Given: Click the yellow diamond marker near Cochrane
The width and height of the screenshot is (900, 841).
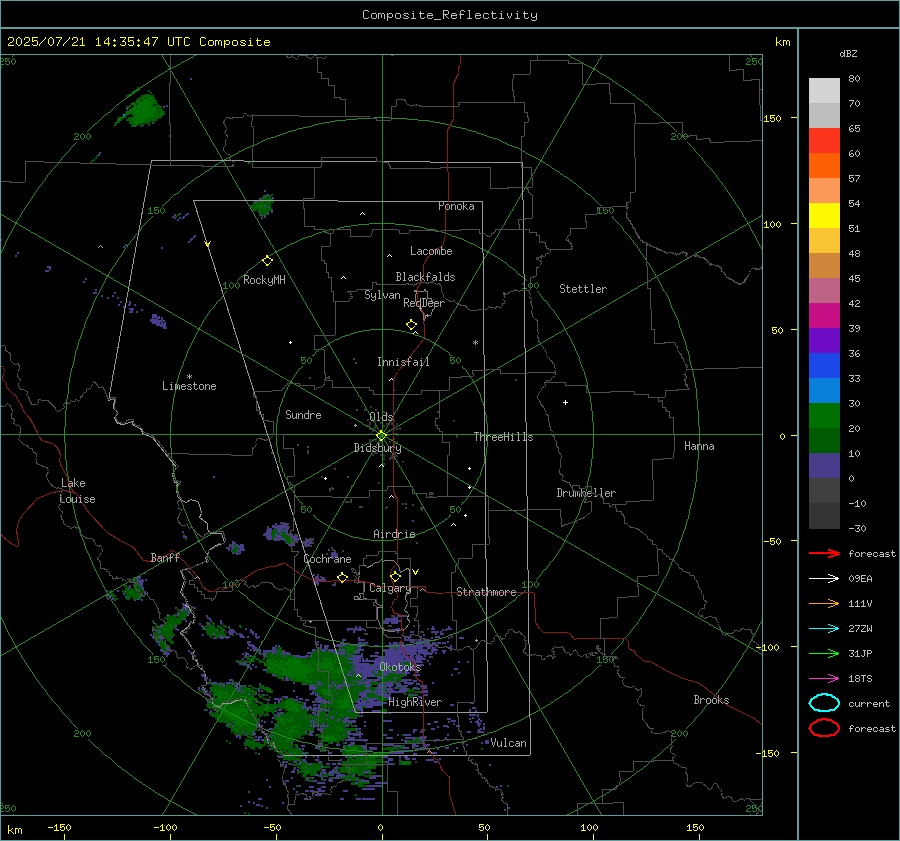Looking at the screenshot, I should tap(343, 577).
